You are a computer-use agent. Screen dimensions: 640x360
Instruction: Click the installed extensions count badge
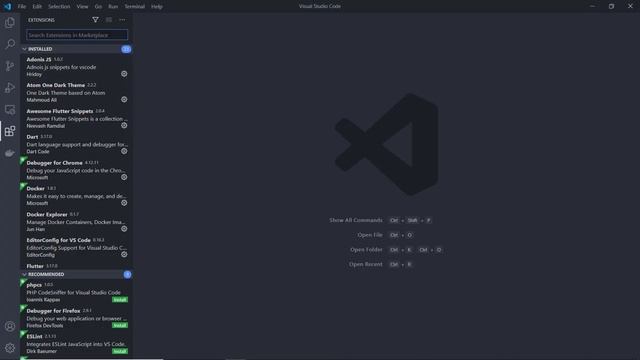point(126,49)
